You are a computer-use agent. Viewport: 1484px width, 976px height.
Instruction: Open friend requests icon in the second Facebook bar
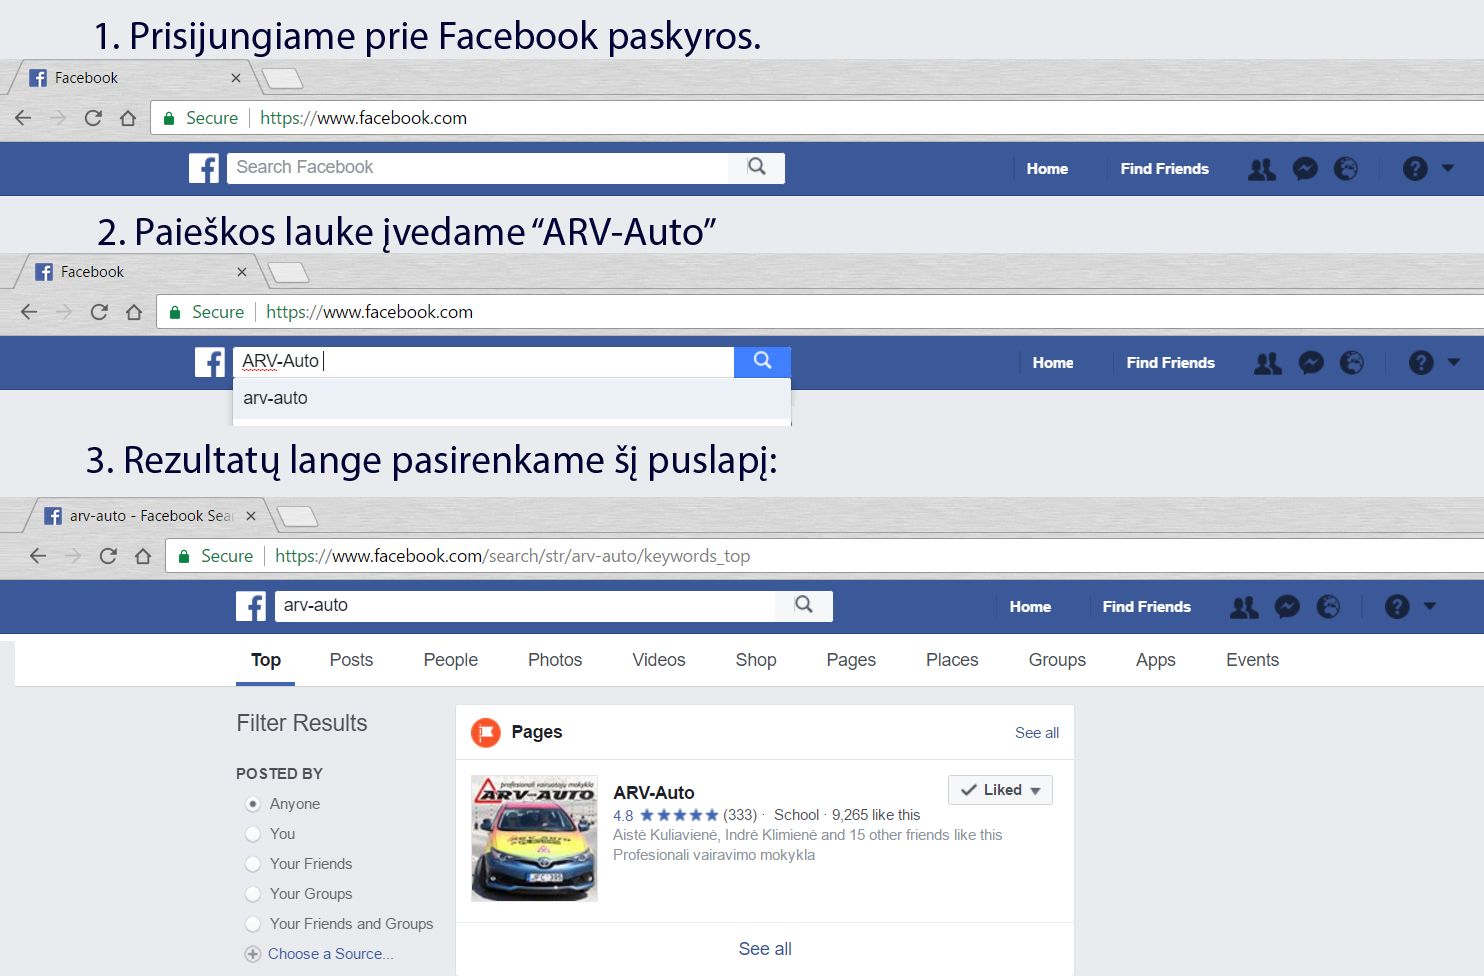tap(1268, 363)
